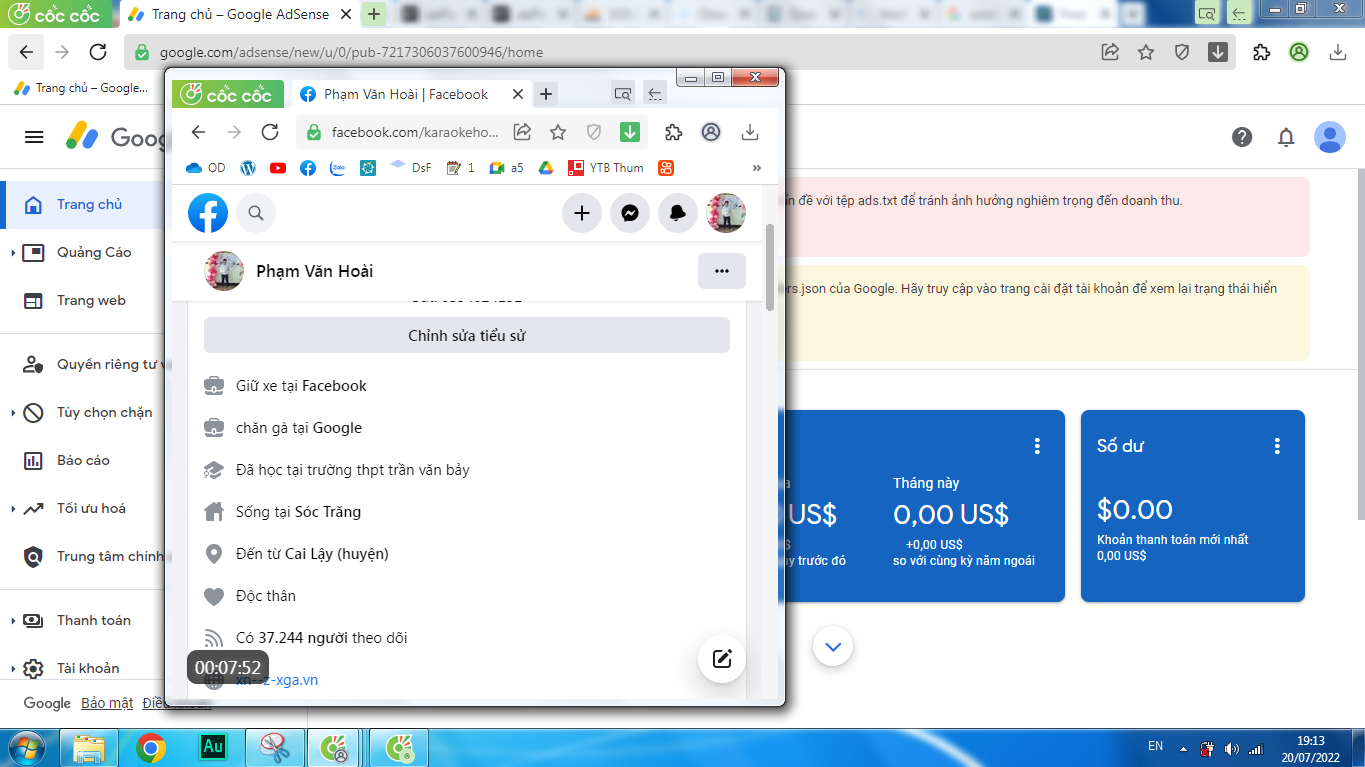Image resolution: width=1365 pixels, height=767 pixels.
Task: Open the Facebook create plus menu
Action: coord(582,213)
